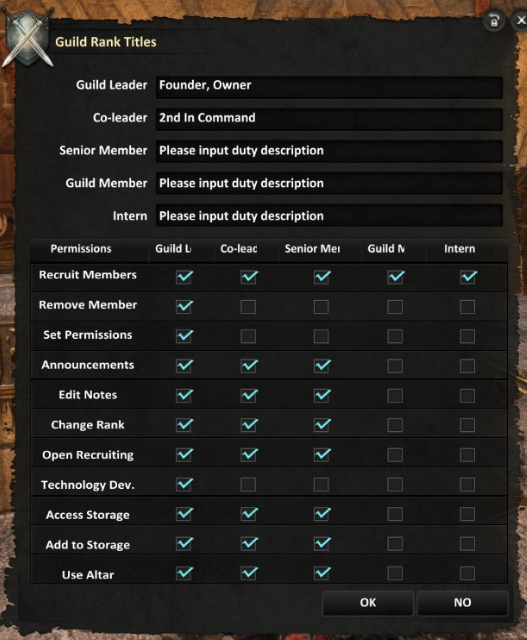Enable Use Altar for Intern

(x=467, y=573)
